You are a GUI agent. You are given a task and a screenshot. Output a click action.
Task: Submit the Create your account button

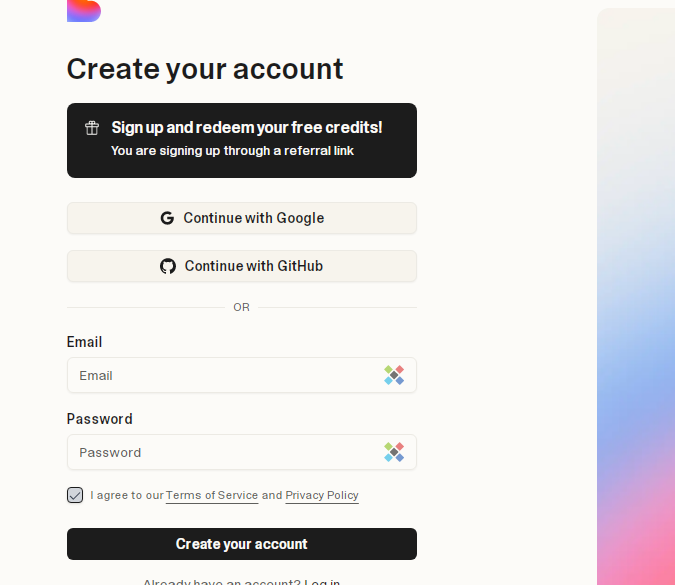pyautogui.click(x=242, y=544)
